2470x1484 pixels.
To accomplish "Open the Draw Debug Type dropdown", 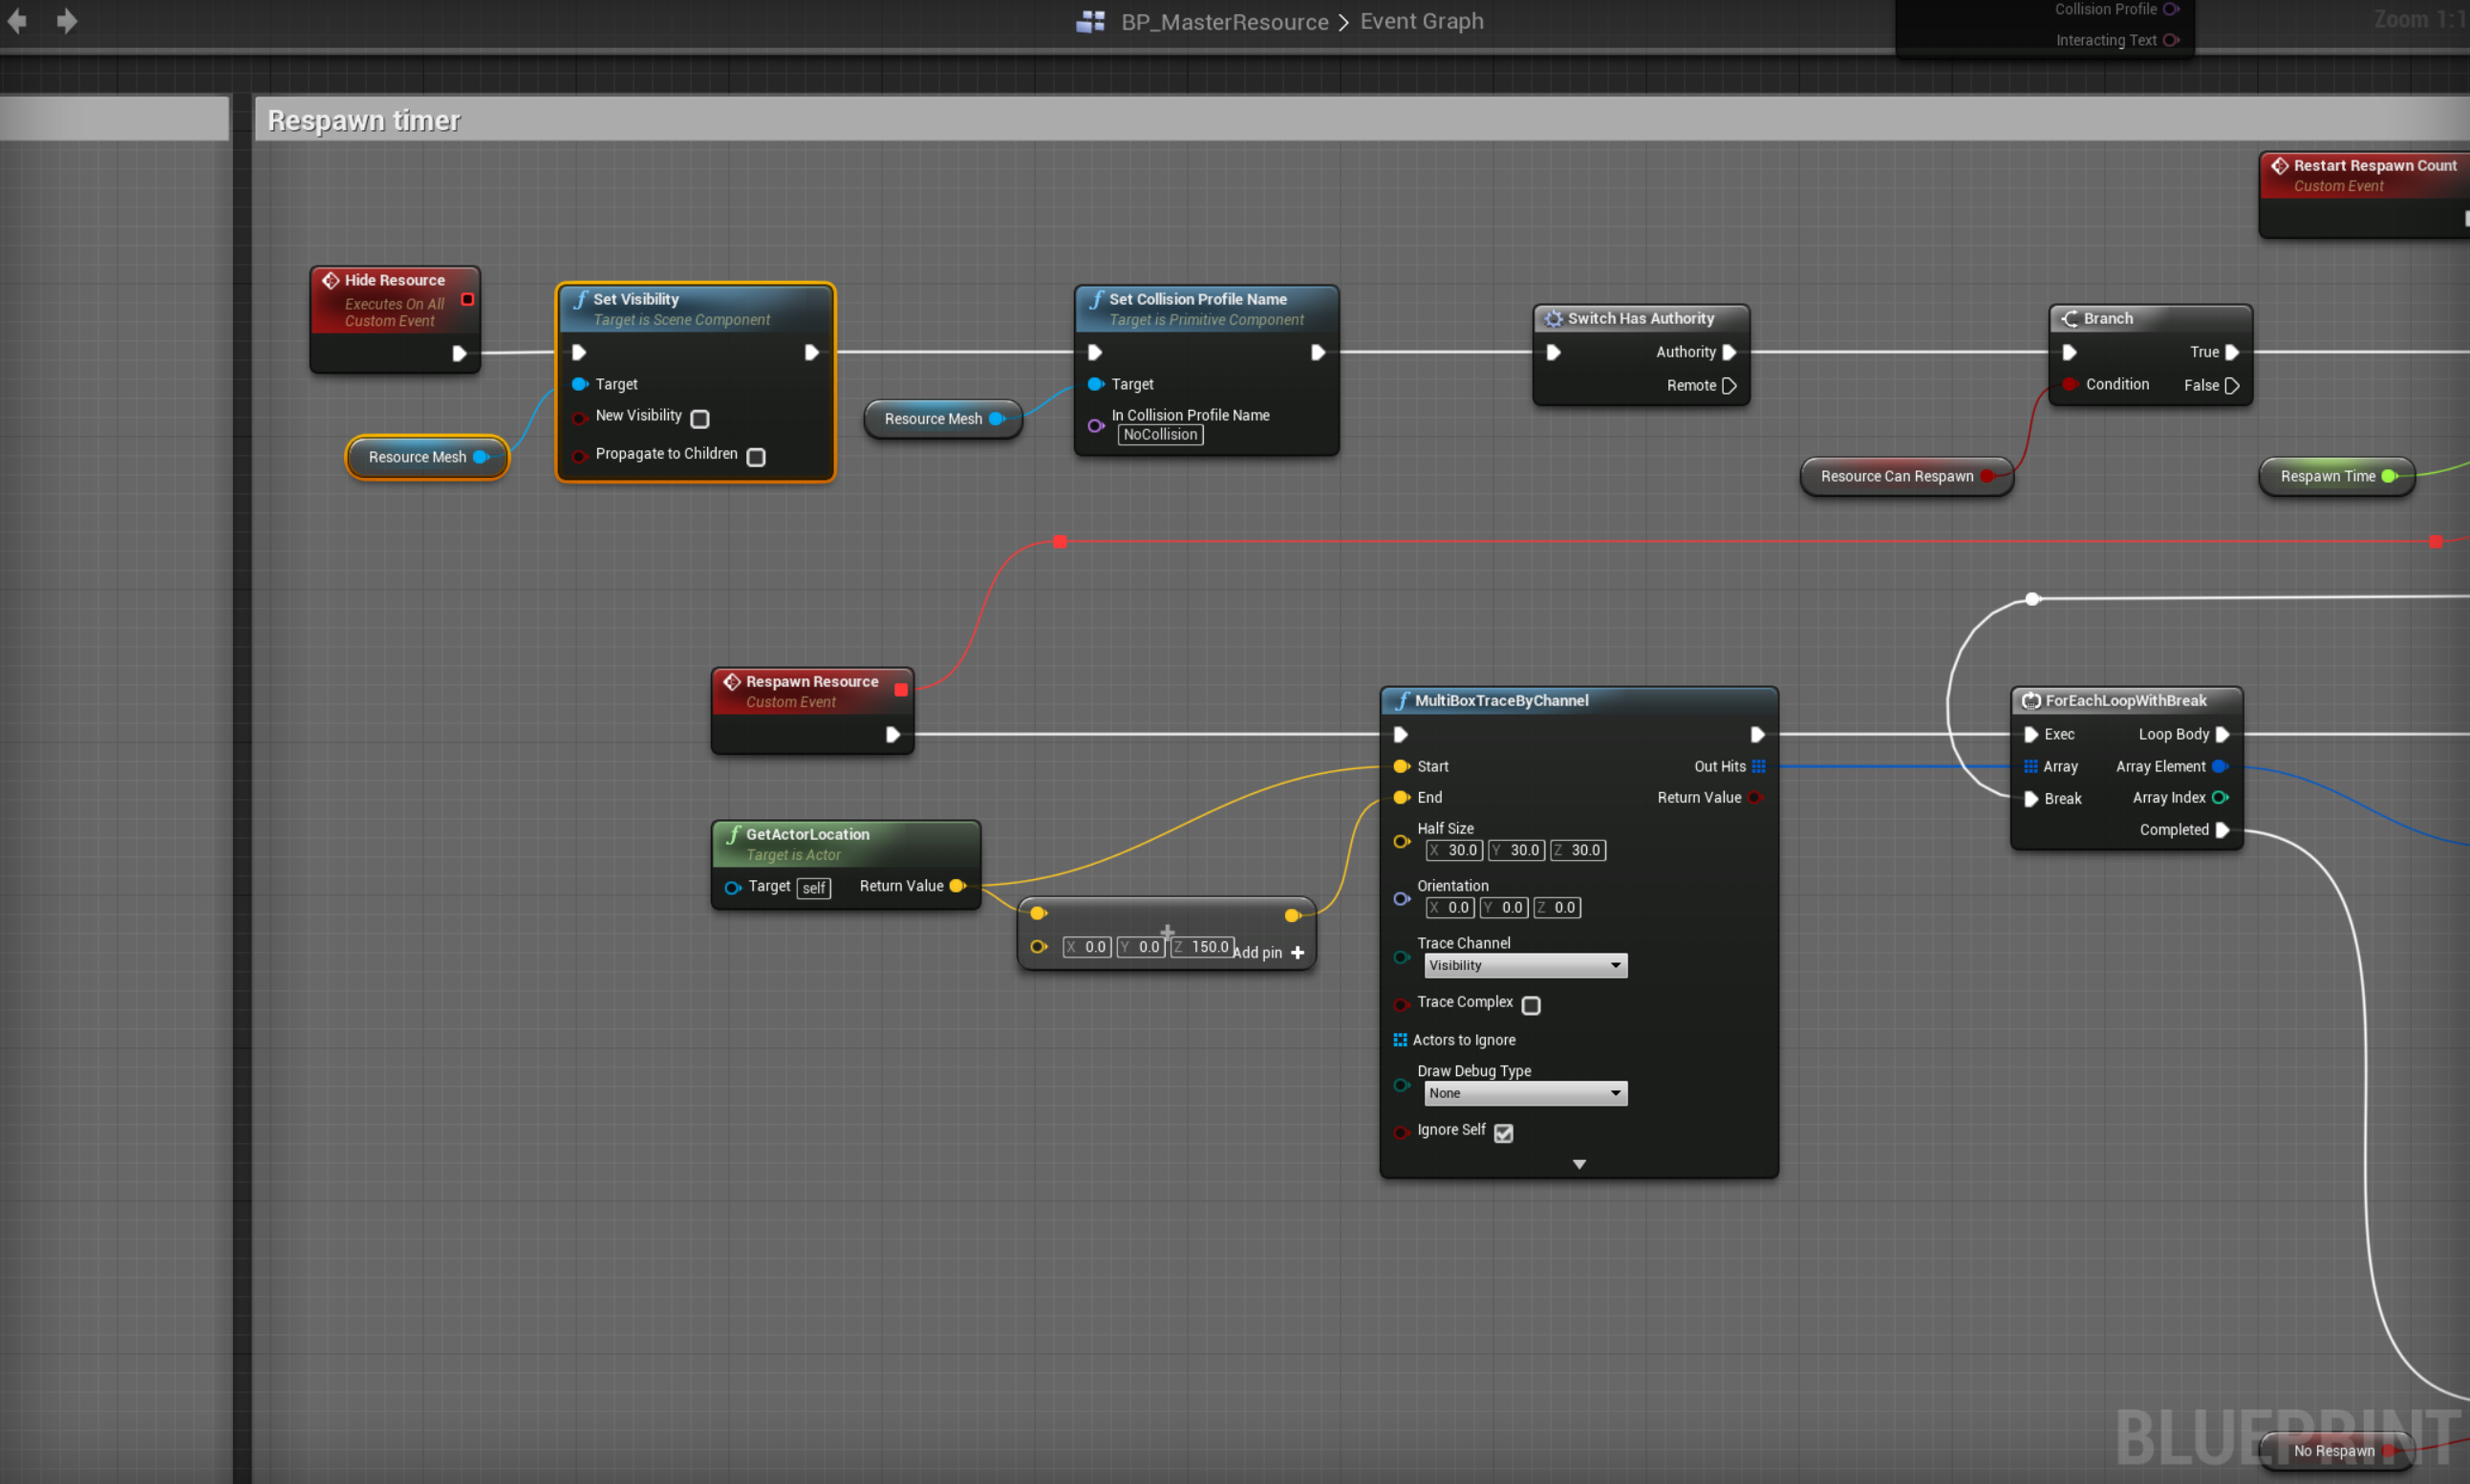I will [1524, 1093].
